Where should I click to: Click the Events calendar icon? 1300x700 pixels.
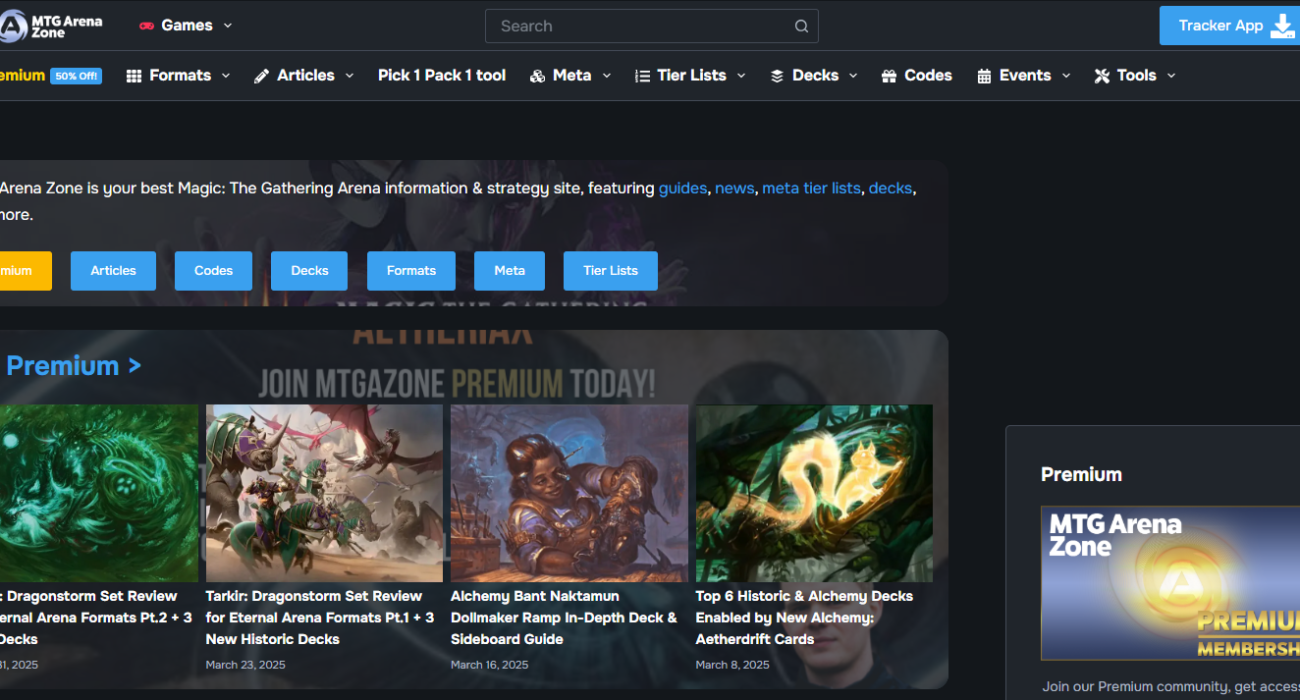pos(984,76)
